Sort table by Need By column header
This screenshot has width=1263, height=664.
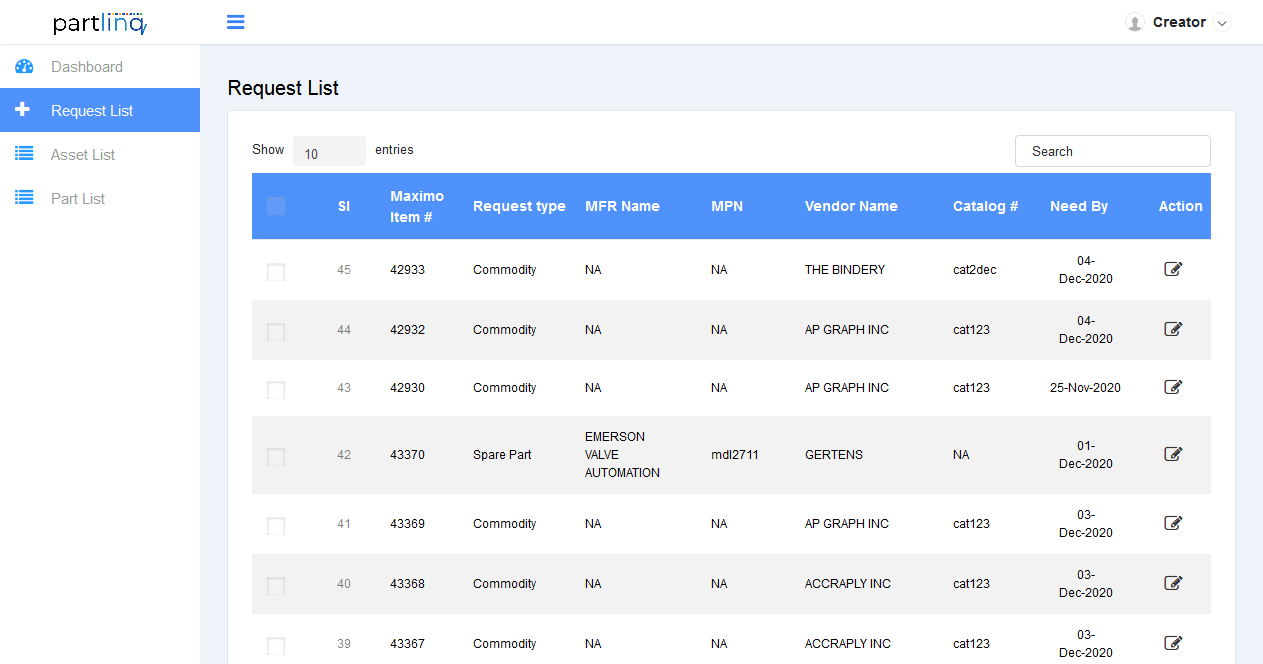click(1078, 206)
